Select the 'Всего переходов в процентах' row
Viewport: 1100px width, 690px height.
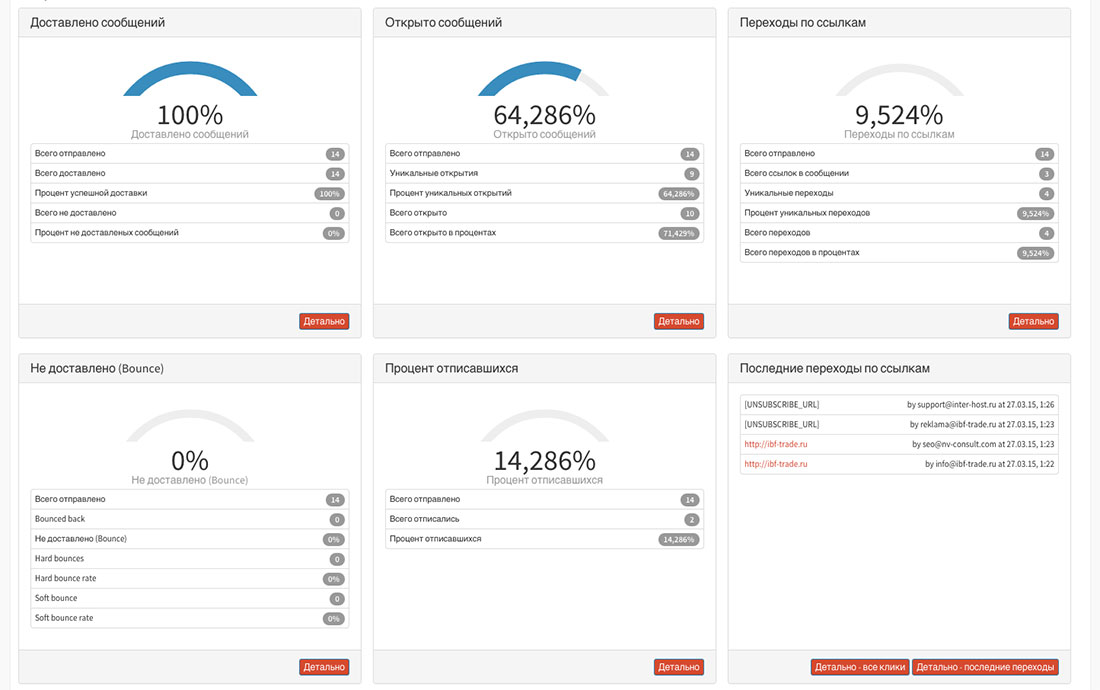point(899,252)
